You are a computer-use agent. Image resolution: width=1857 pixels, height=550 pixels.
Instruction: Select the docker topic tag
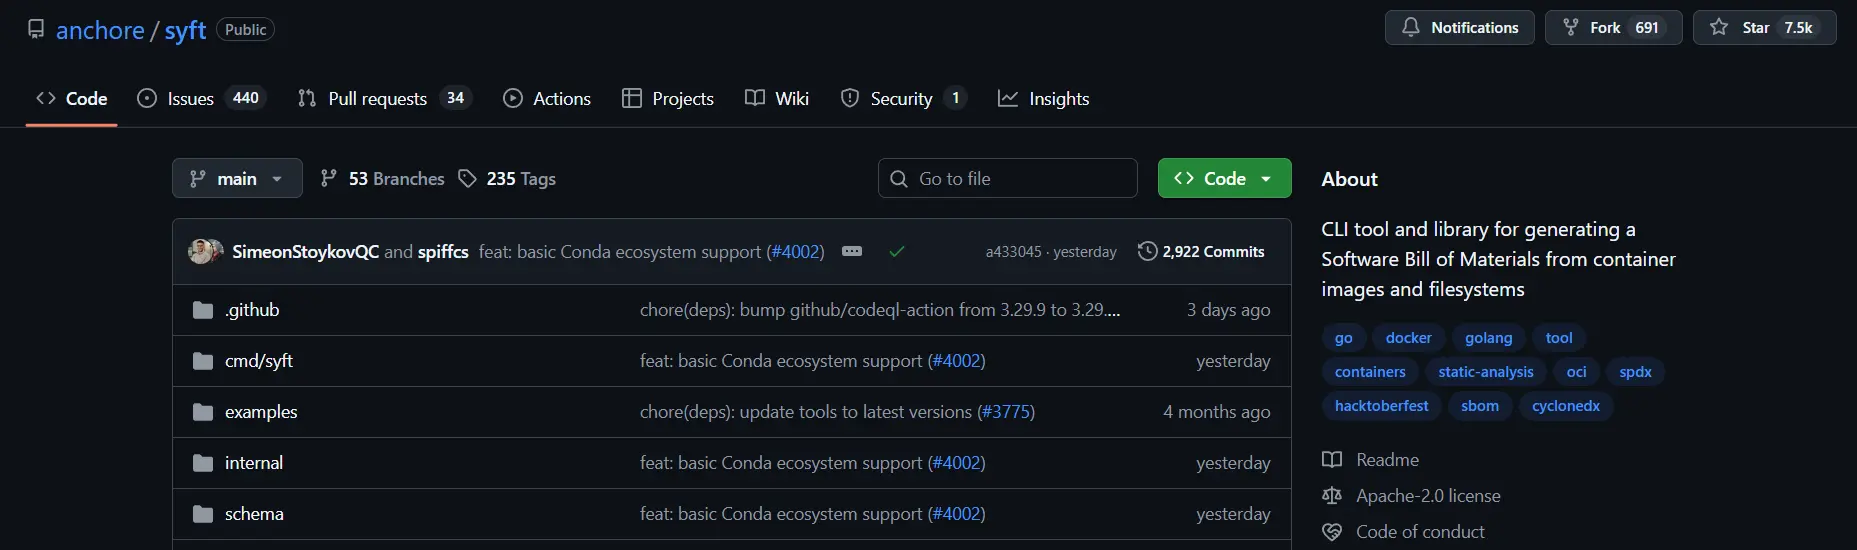[x=1408, y=338]
